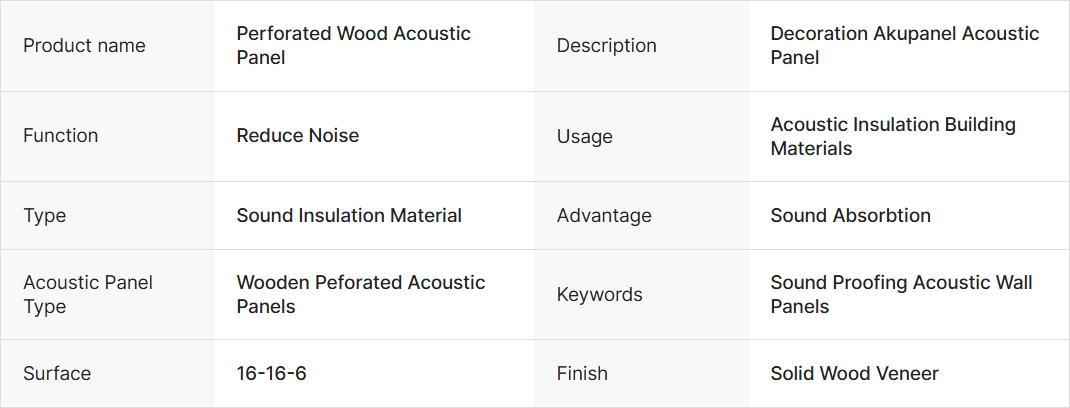The width and height of the screenshot is (1070, 408).
Task: Select the 'Reduce Noise' value
Action: (x=297, y=136)
